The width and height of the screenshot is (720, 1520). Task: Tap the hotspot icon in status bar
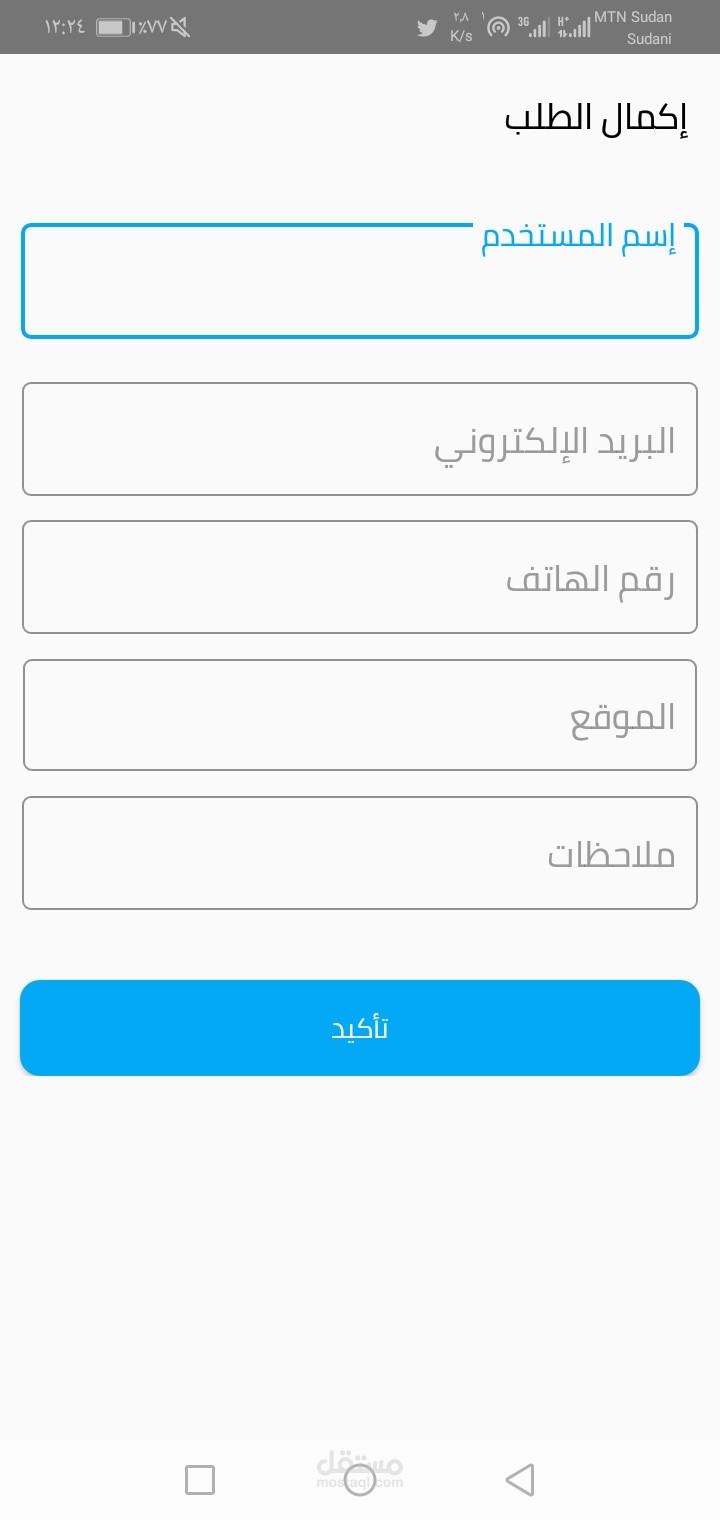[497, 27]
